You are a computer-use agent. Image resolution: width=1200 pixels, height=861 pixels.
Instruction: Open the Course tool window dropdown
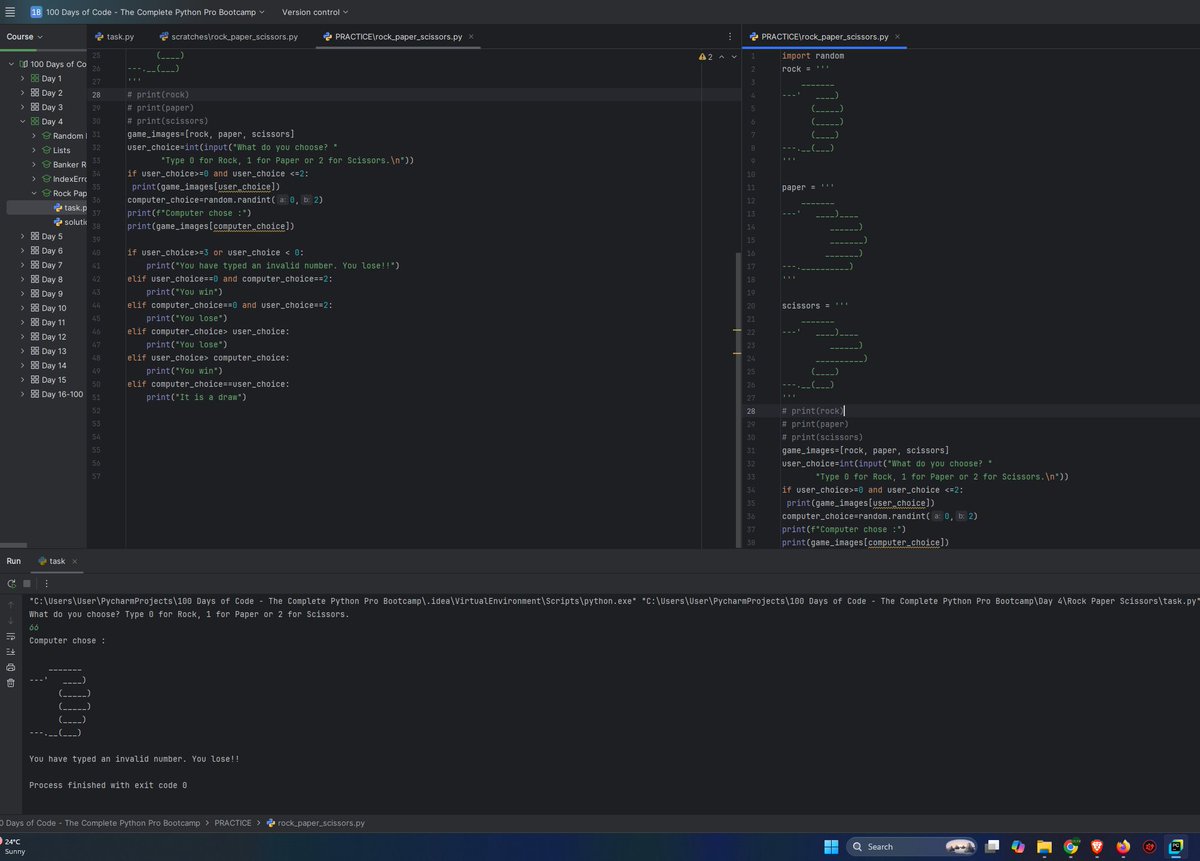pyautogui.click(x=25, y=37)
